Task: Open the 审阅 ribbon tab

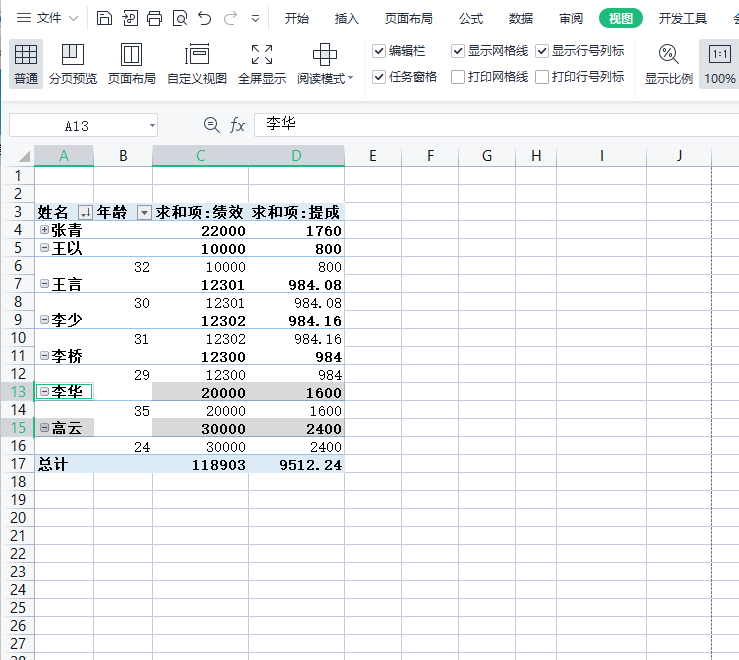Action: pos(571,18)
